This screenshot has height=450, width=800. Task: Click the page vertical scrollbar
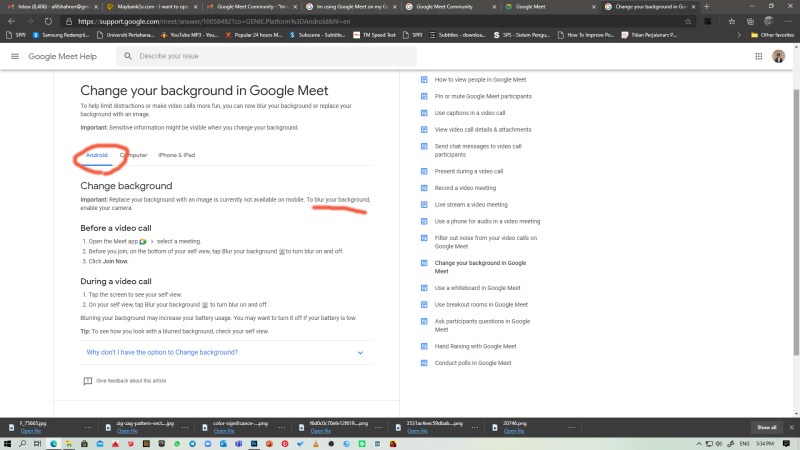[796, 222]
